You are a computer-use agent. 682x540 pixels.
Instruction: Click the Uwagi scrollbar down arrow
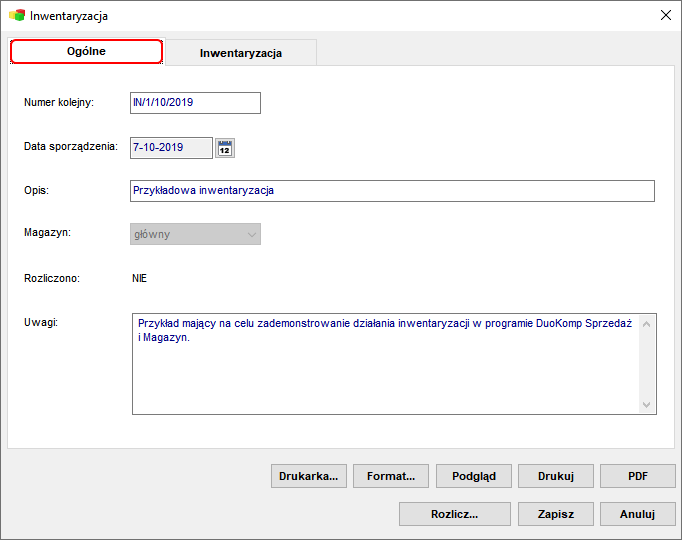646,405
